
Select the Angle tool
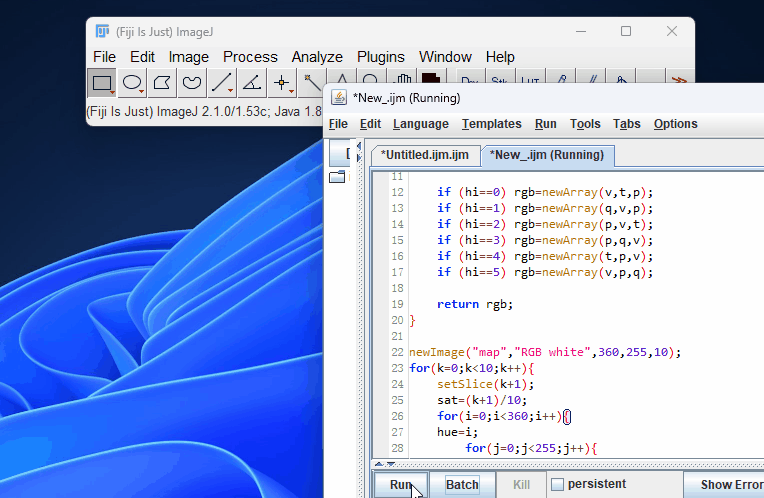252,83
